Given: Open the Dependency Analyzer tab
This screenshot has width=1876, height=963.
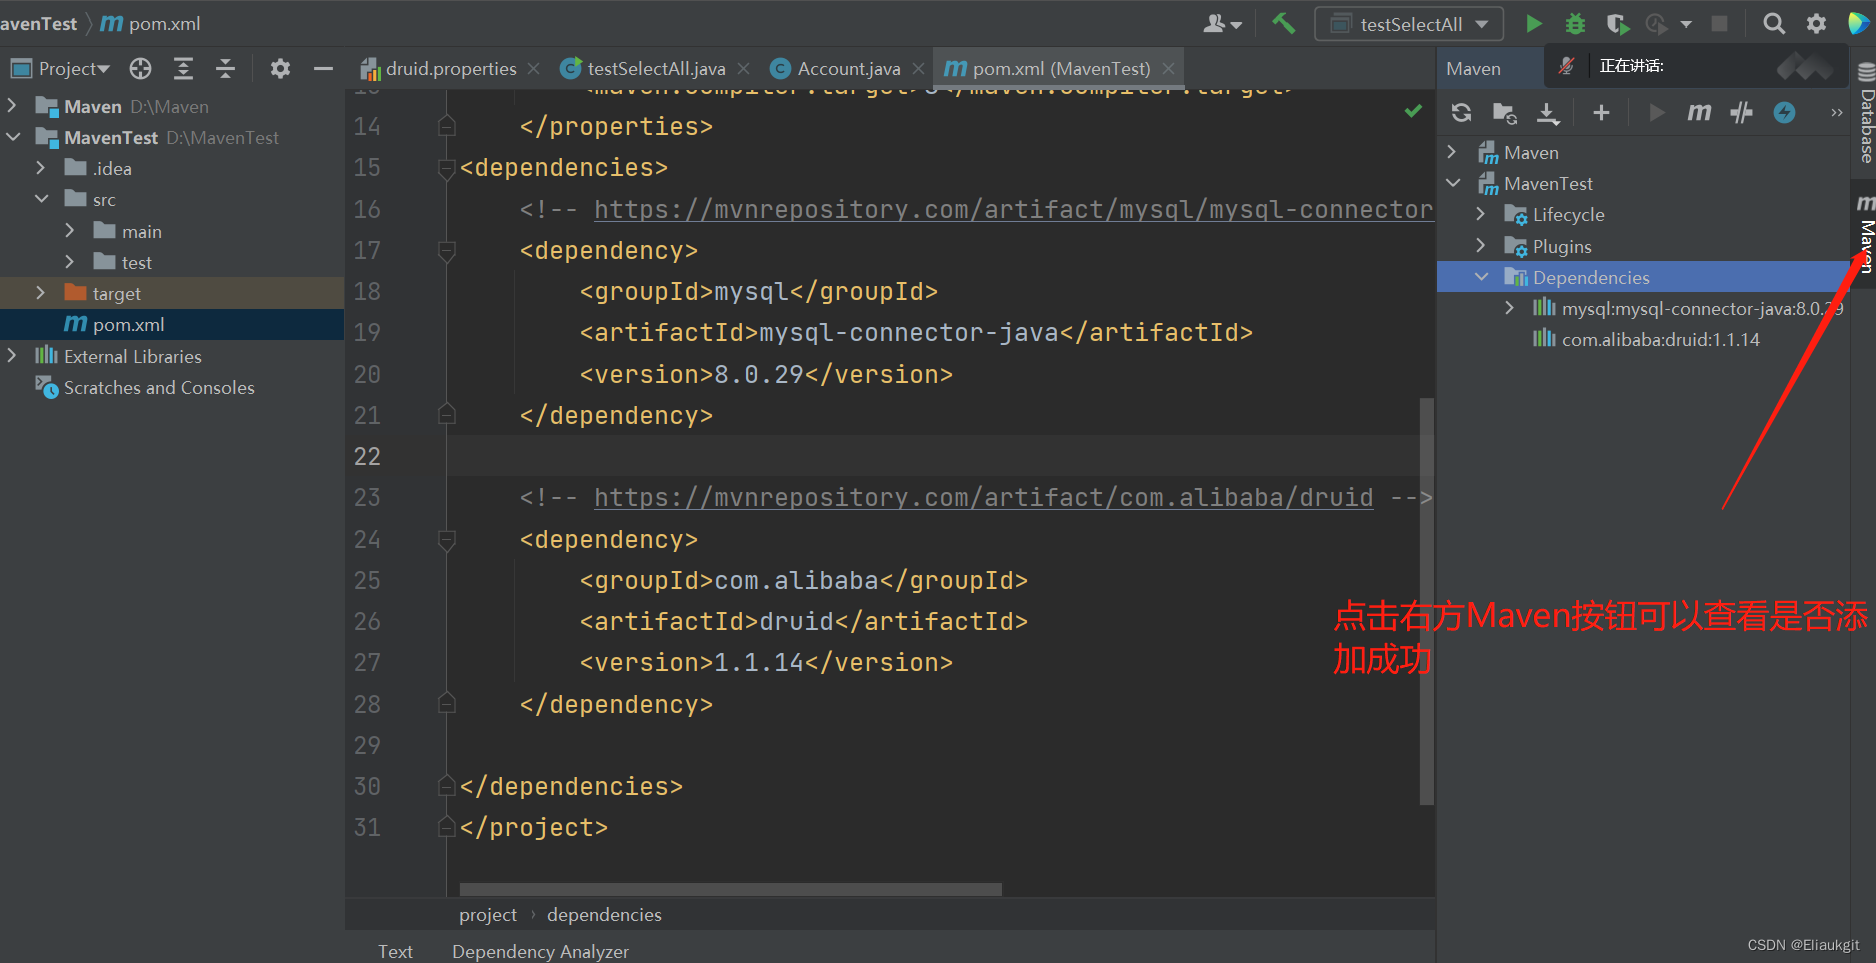Looking at the screenshot, I should coord(540,951).
